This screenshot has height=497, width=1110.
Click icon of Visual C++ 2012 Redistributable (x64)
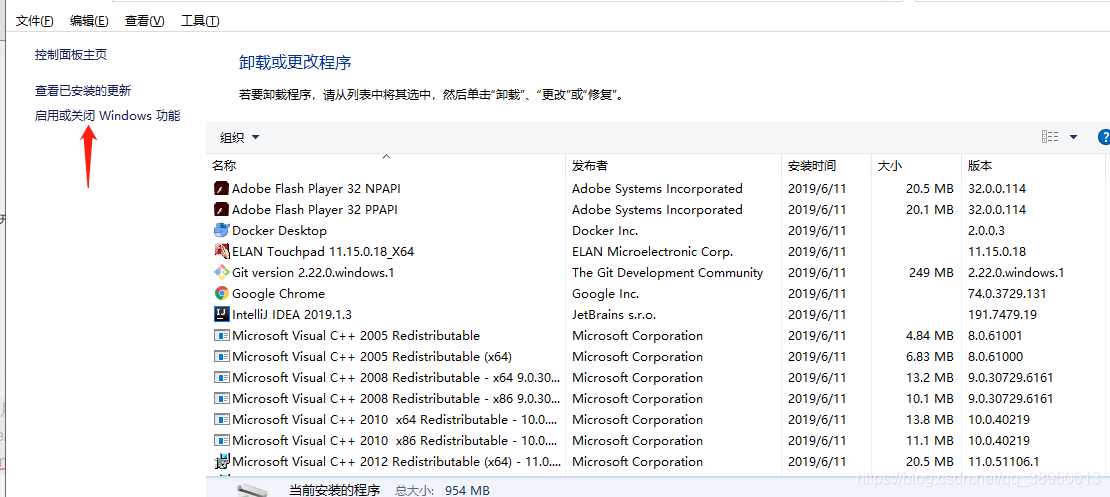[222, 462]
